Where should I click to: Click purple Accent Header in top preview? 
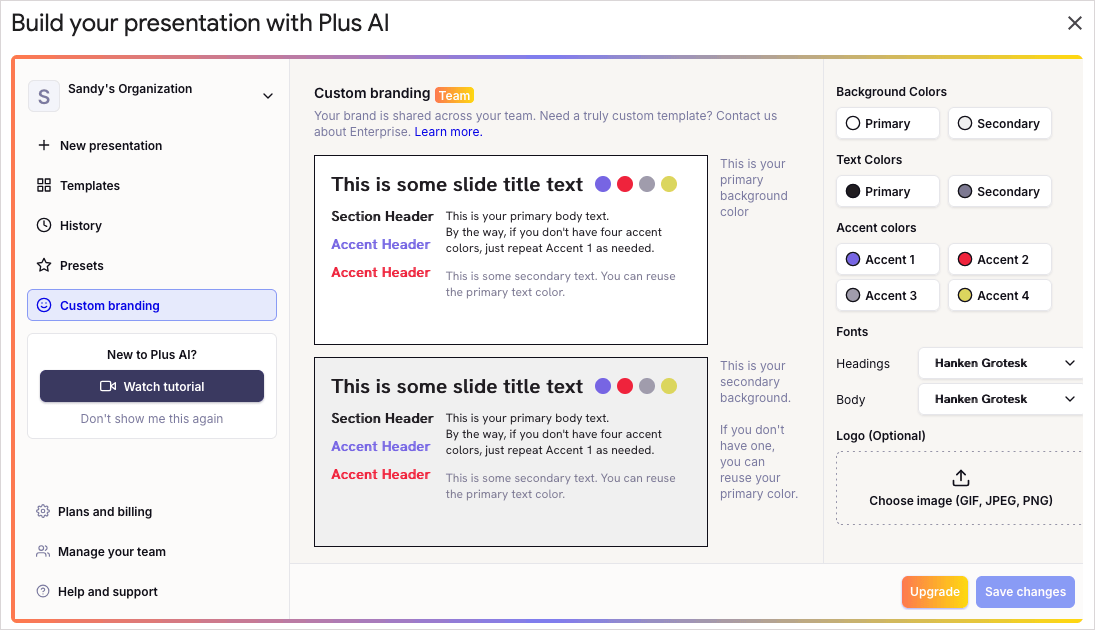point(381,244)
